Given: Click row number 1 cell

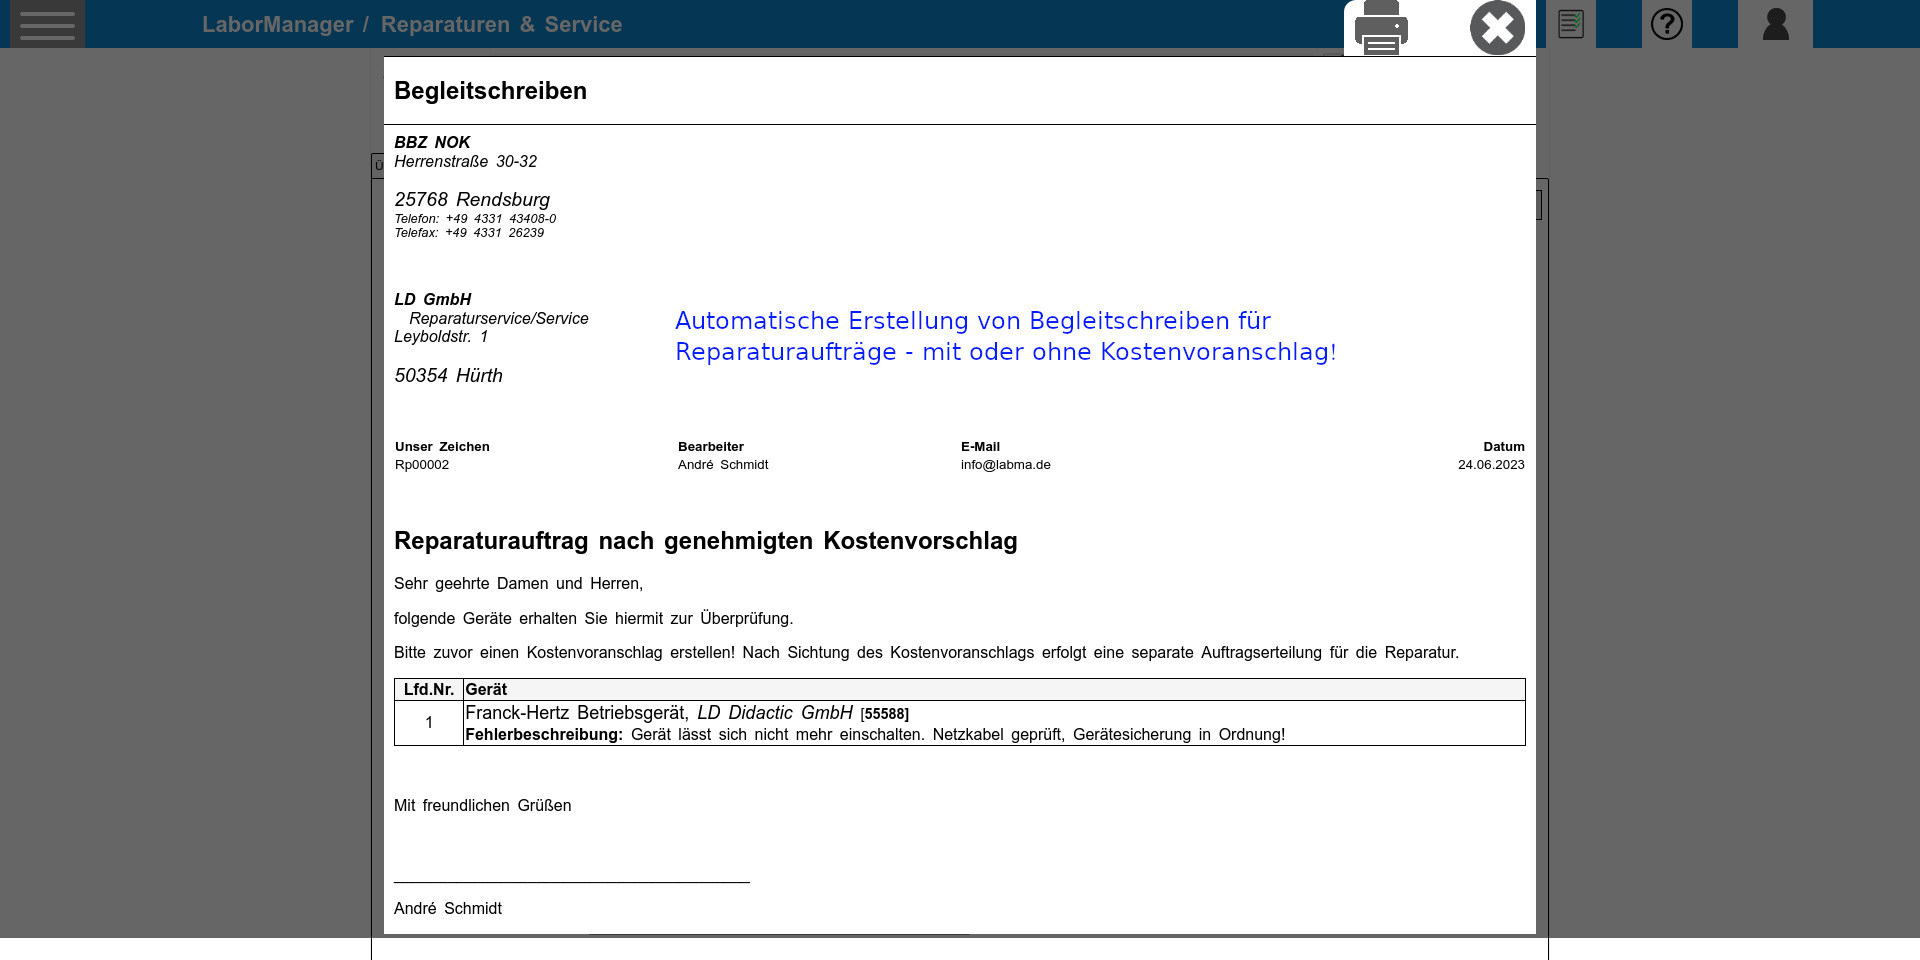Looking at the screenshot, I should pyautogui.click(x=429, y=723).
